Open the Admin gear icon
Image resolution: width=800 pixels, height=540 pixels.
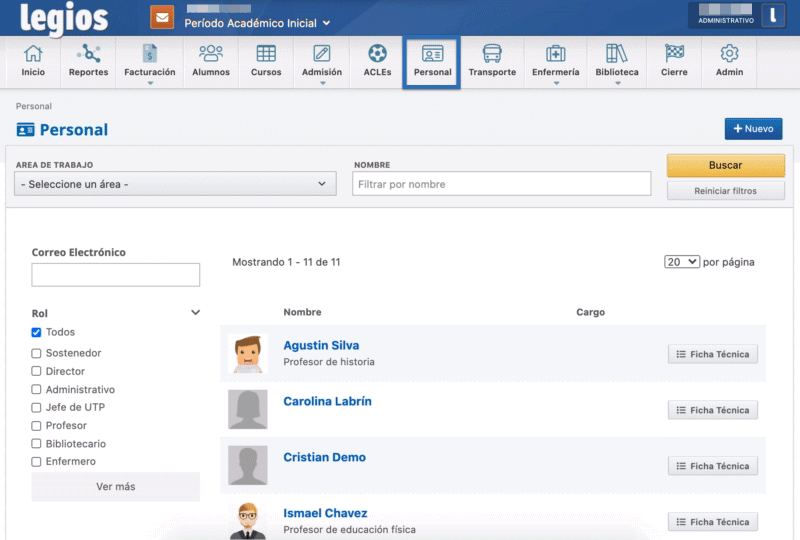(729, 60)
